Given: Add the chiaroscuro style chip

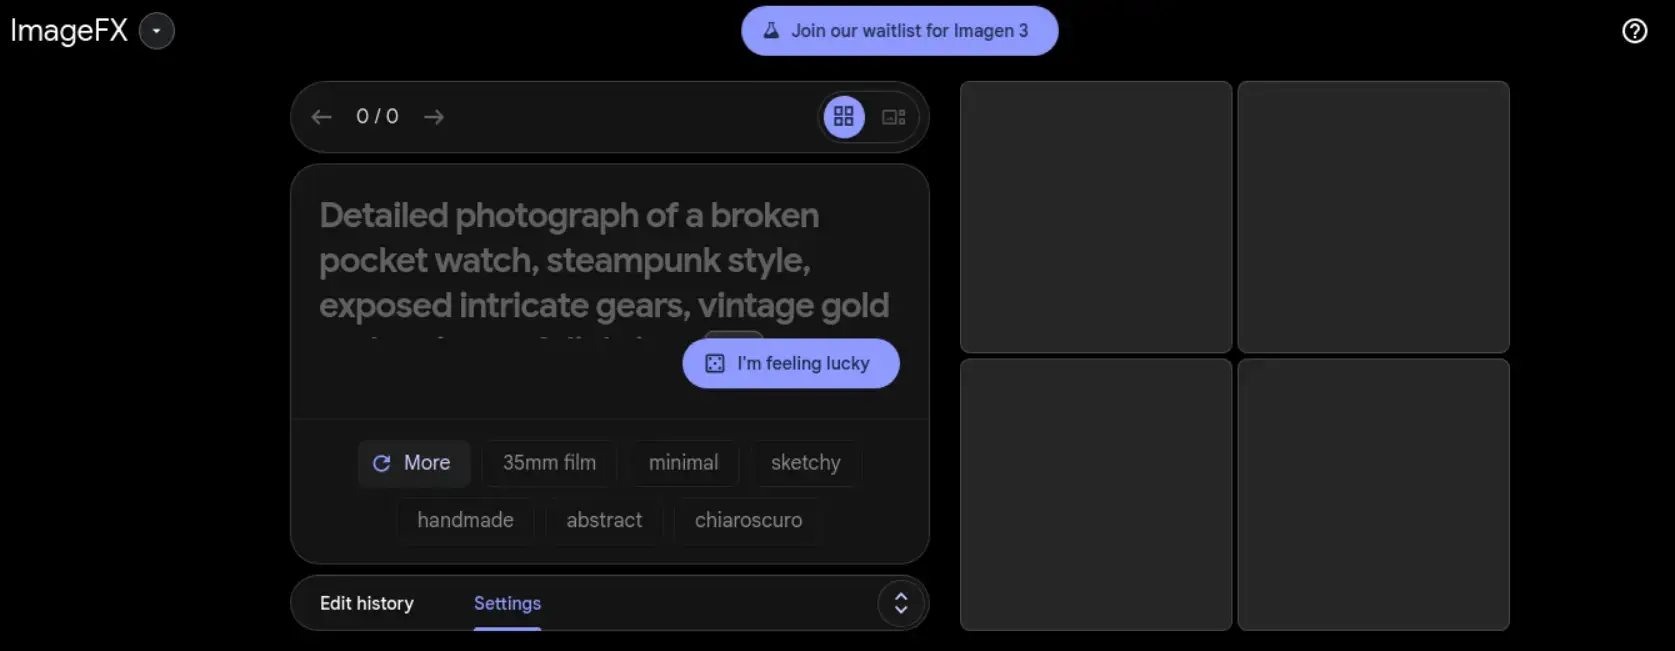Looking at the screenshot, I should click(748, 520).
